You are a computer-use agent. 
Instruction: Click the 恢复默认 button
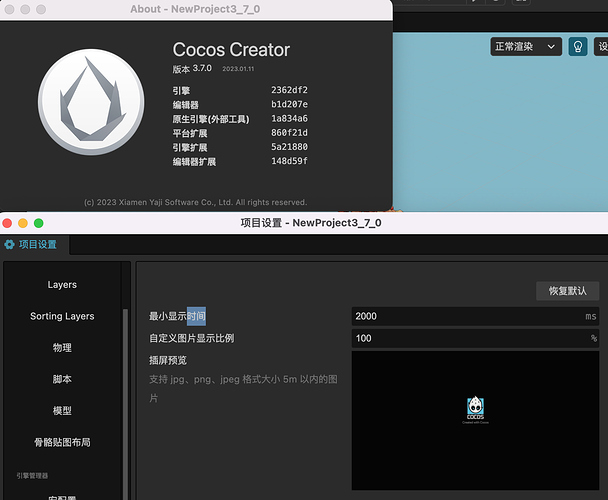[567, 291]
